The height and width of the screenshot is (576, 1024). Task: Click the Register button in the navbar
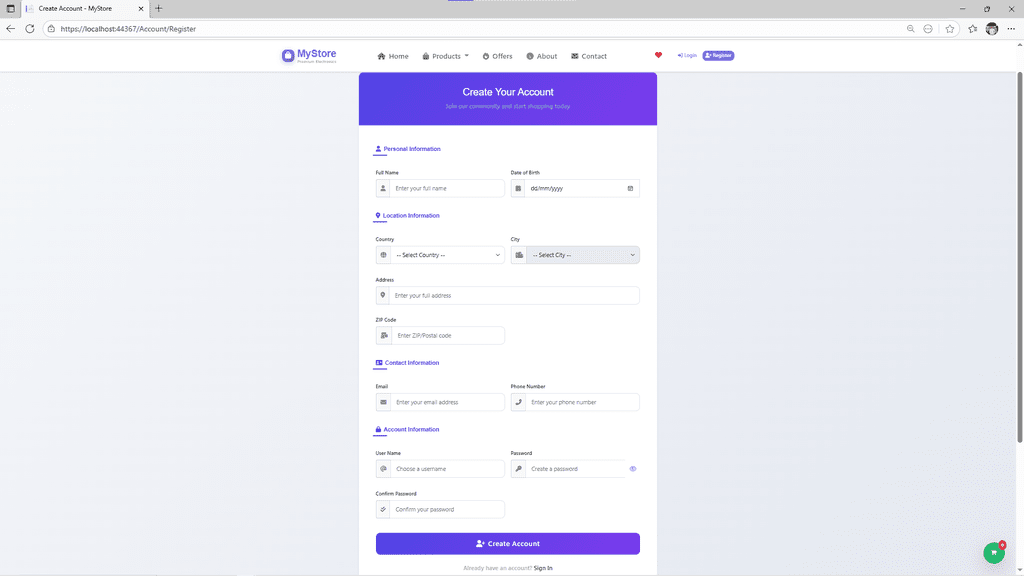click(718, 56)
